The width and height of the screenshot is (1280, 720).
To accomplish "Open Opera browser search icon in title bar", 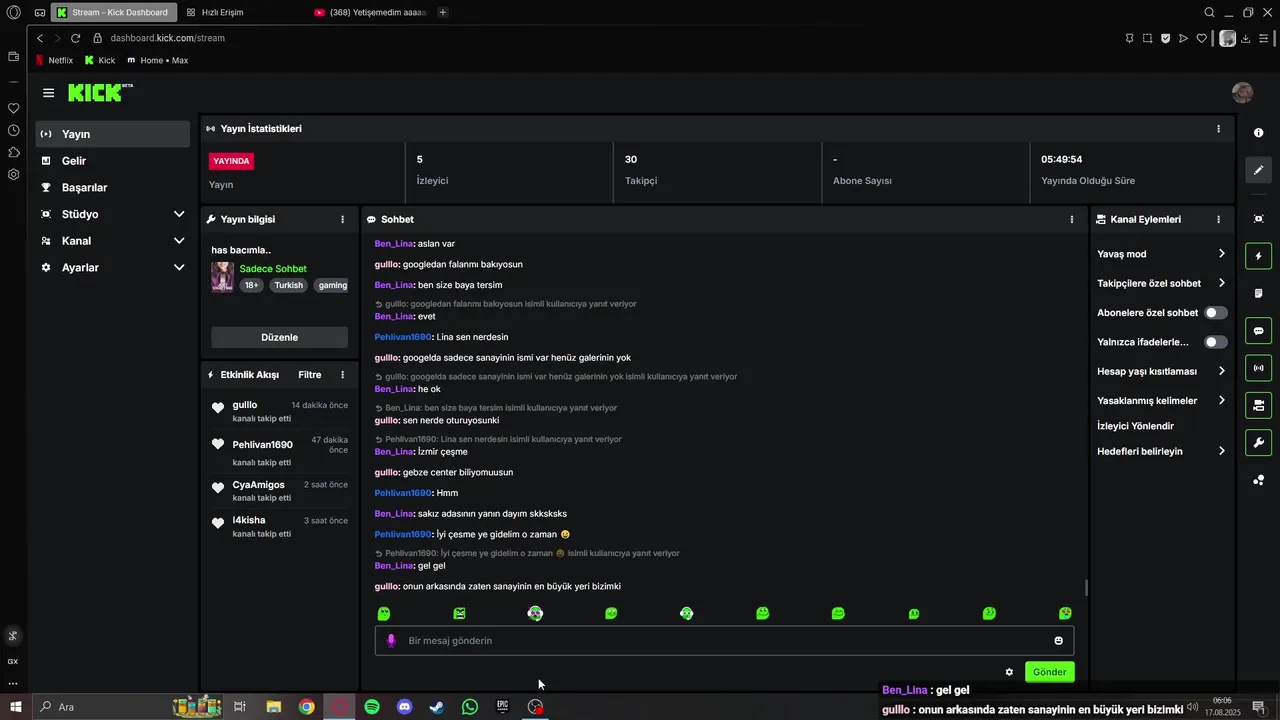I will 1209,12.
